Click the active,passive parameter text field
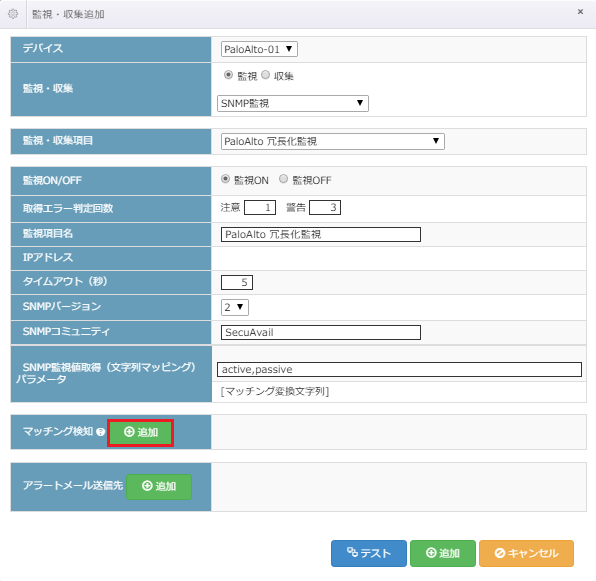This screenshot has width=596, height=581. coord(399,369)
